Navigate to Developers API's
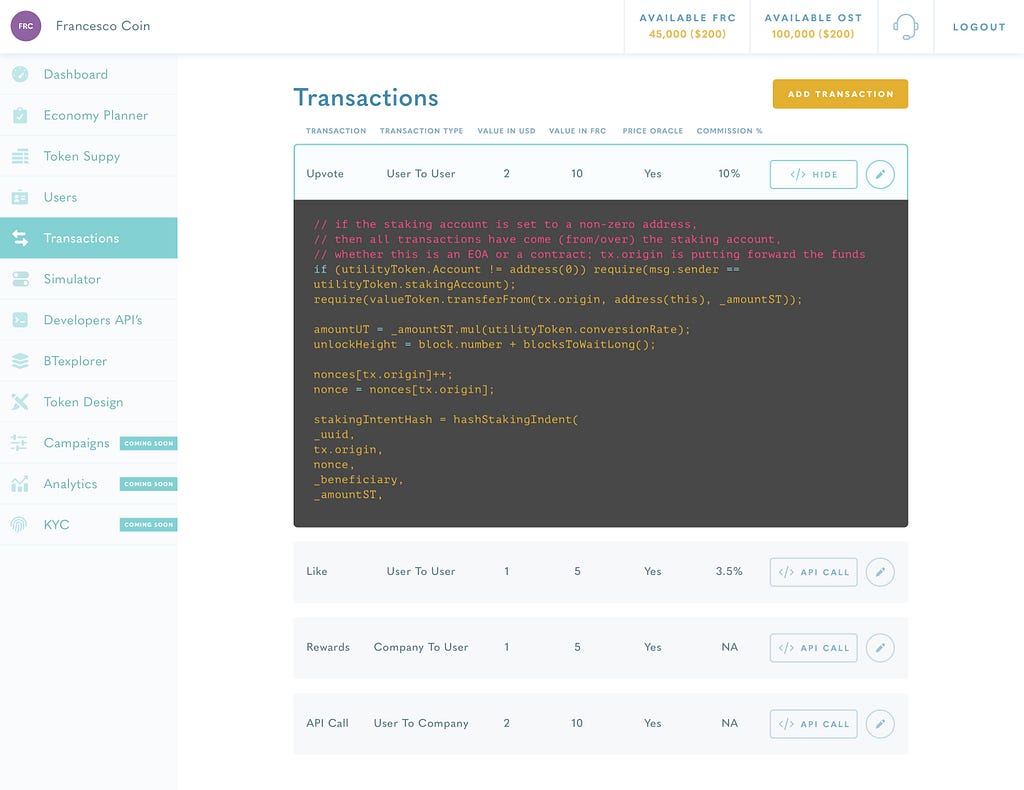1024x790 pixels. (89, 320)
